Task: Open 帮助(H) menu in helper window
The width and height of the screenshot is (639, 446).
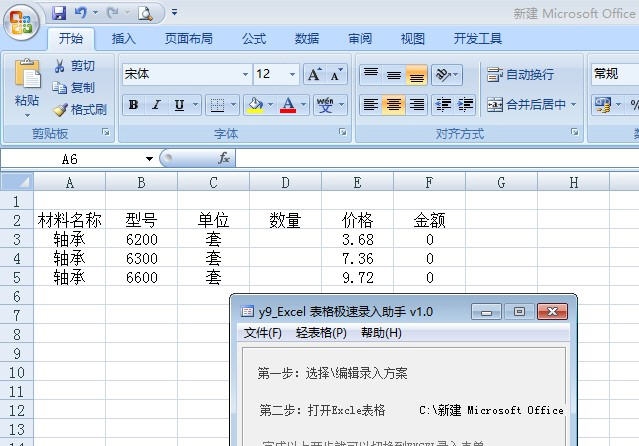Action: (x=381, y=333)
